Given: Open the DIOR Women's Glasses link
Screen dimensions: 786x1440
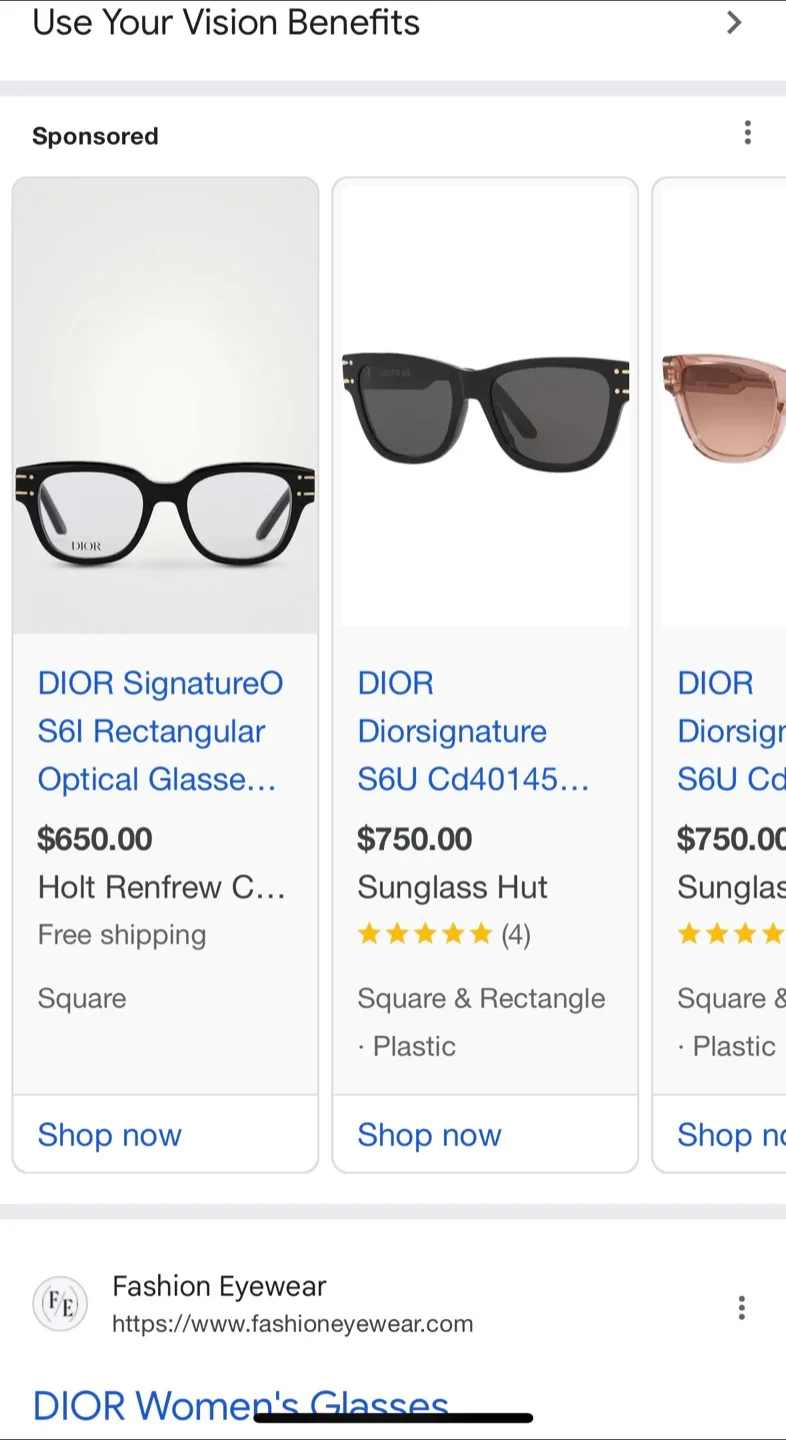Looking at the screenshot, I should pos(240,1405).
